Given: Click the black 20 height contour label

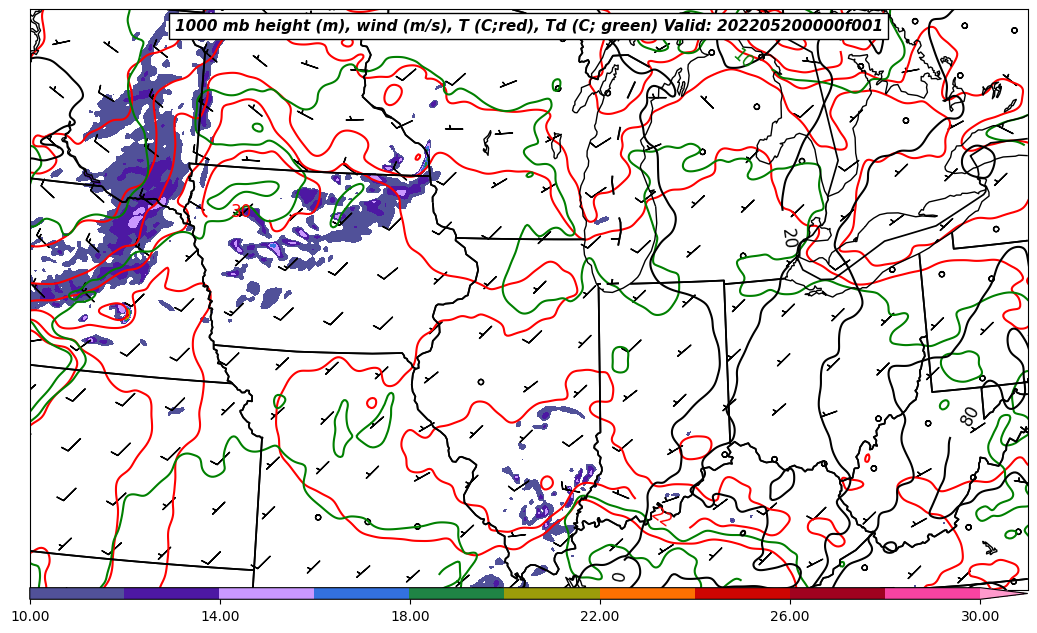Looking at the screenshot, I should coord(790,237).
